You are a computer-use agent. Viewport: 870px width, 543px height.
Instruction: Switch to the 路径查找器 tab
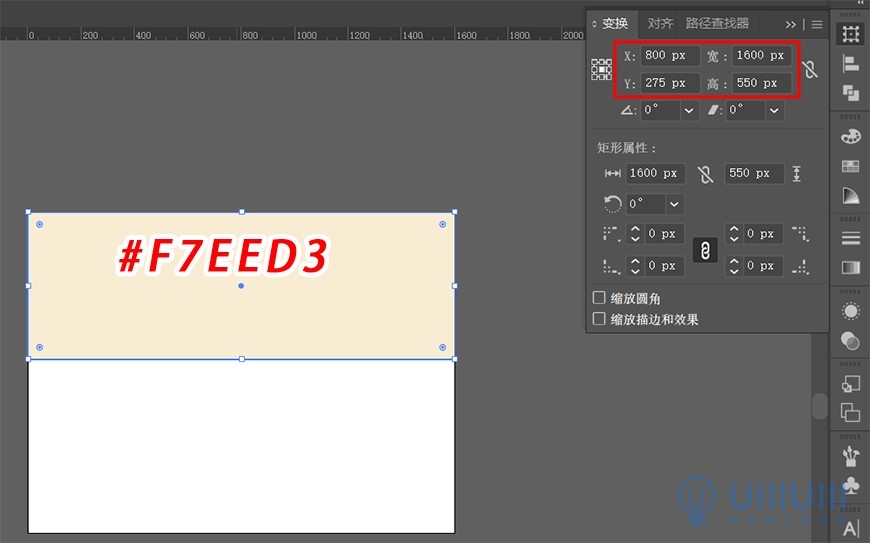coord(717,24)
